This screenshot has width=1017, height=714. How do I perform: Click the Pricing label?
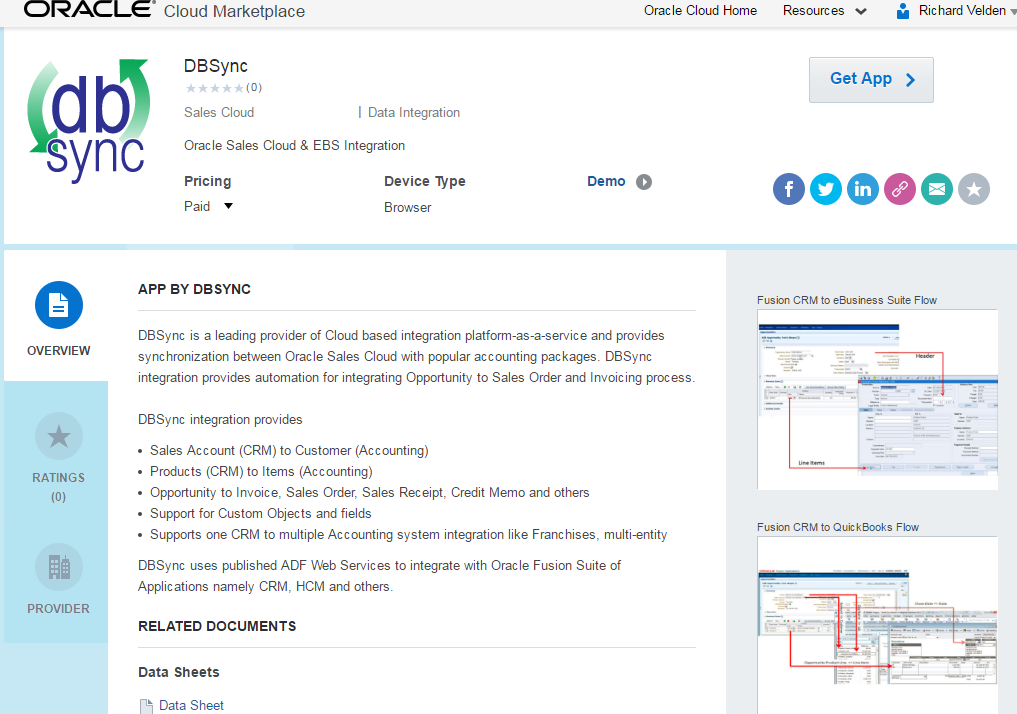pyautogui.click(x=208, y=182)
